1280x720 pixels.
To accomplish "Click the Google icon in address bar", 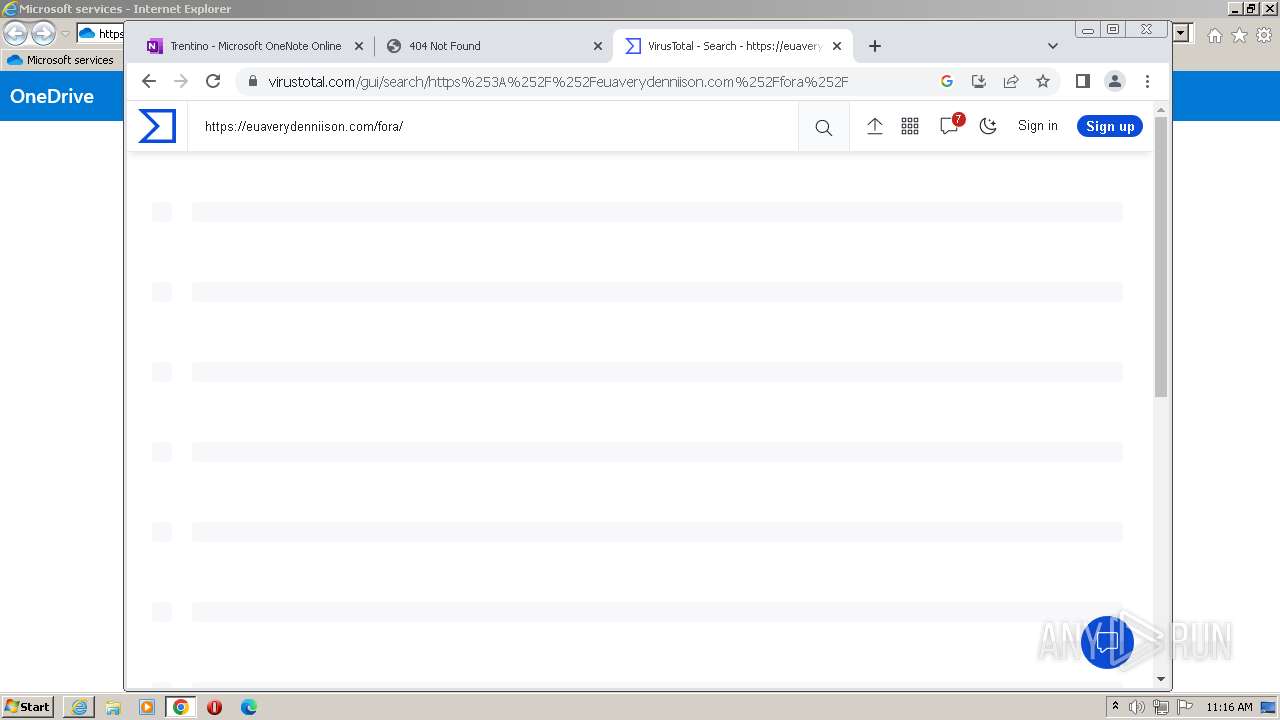I will [947, 81].
